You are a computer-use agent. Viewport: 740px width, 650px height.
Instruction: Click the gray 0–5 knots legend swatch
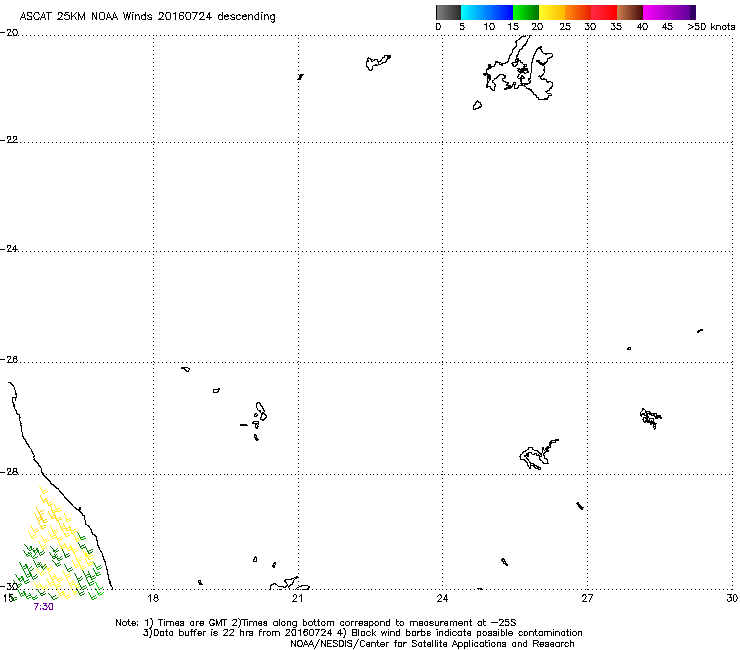[x=448, y=12]
